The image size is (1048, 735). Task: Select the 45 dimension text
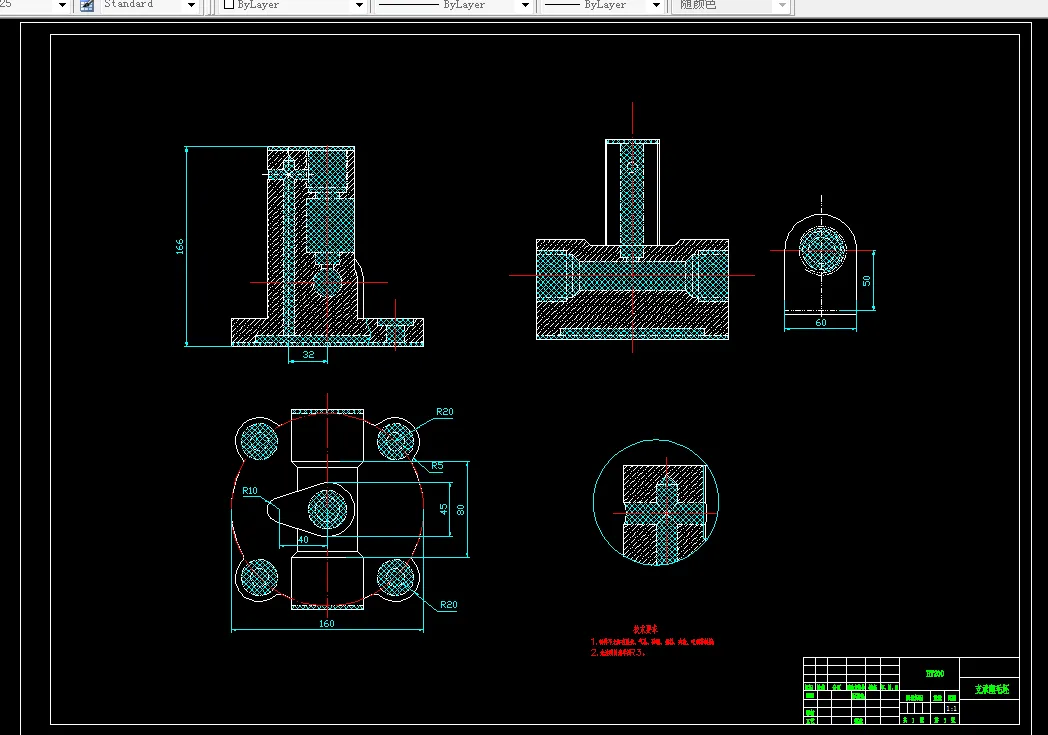click(x=443, y=509)
